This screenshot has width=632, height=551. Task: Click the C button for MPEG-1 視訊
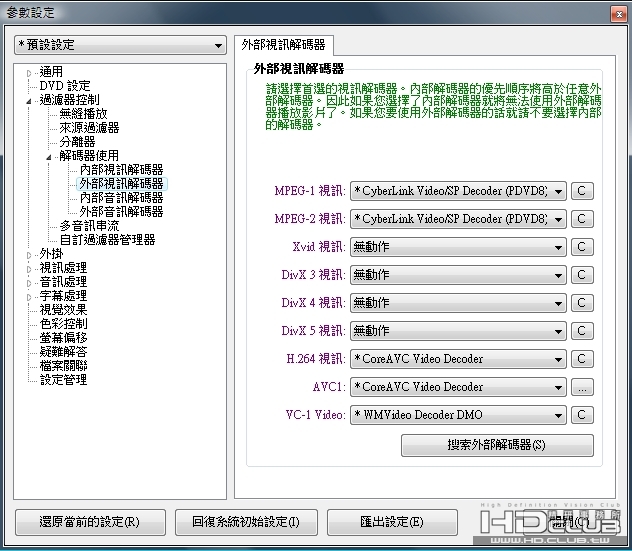tap(582, 191)
